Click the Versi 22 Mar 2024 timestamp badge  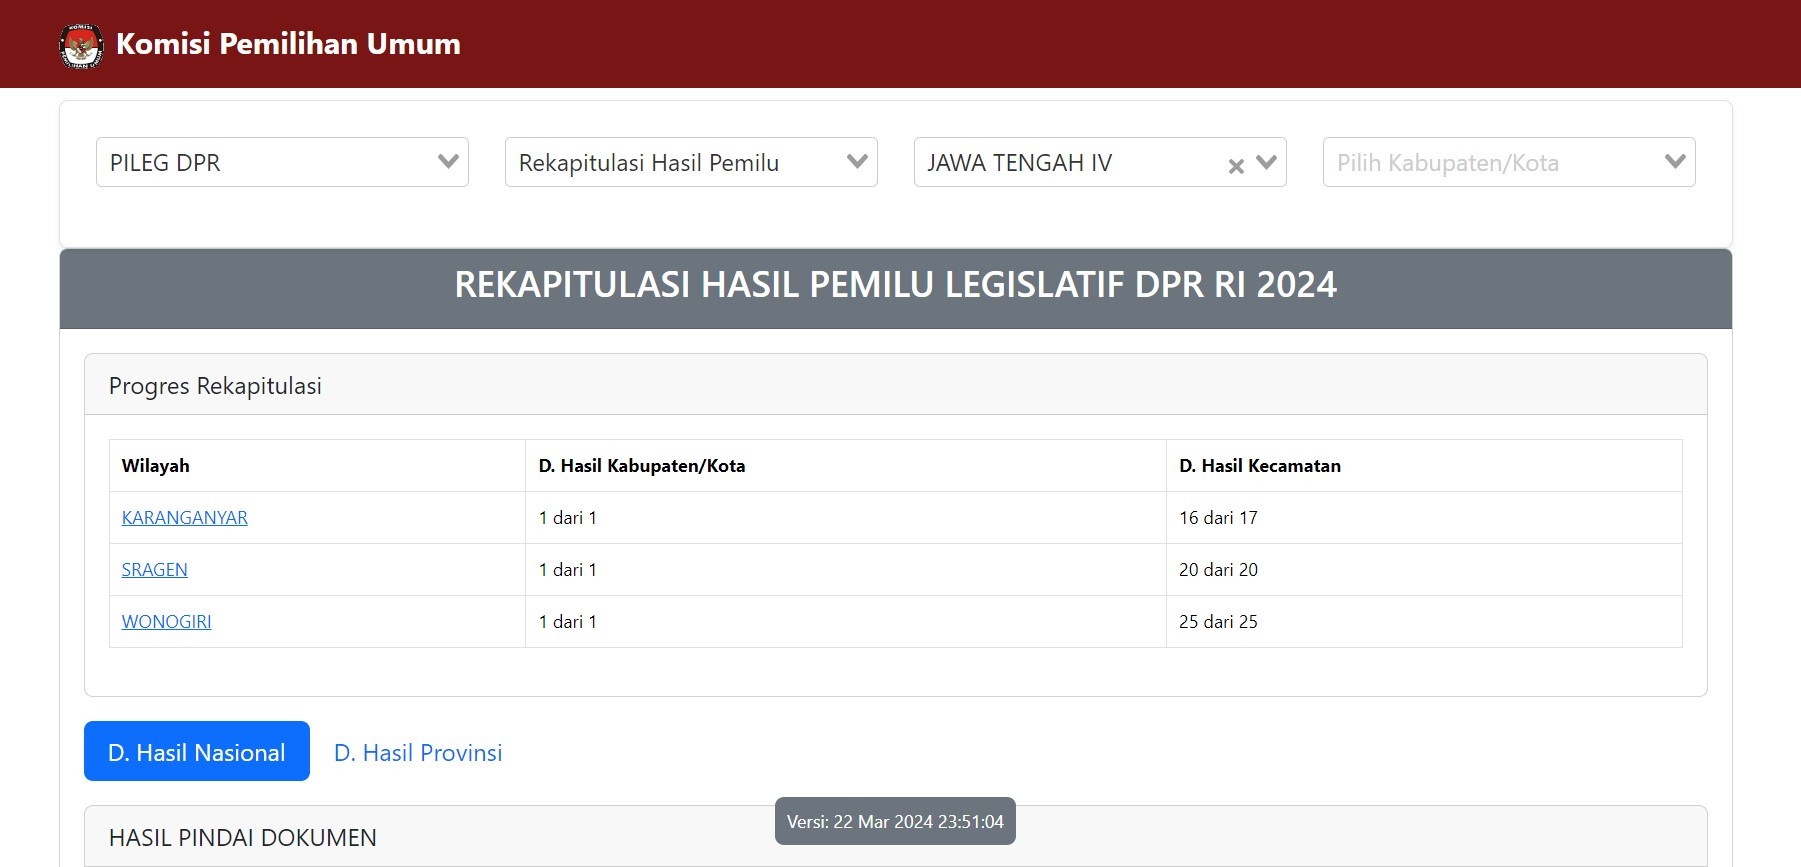pos(895,822)
